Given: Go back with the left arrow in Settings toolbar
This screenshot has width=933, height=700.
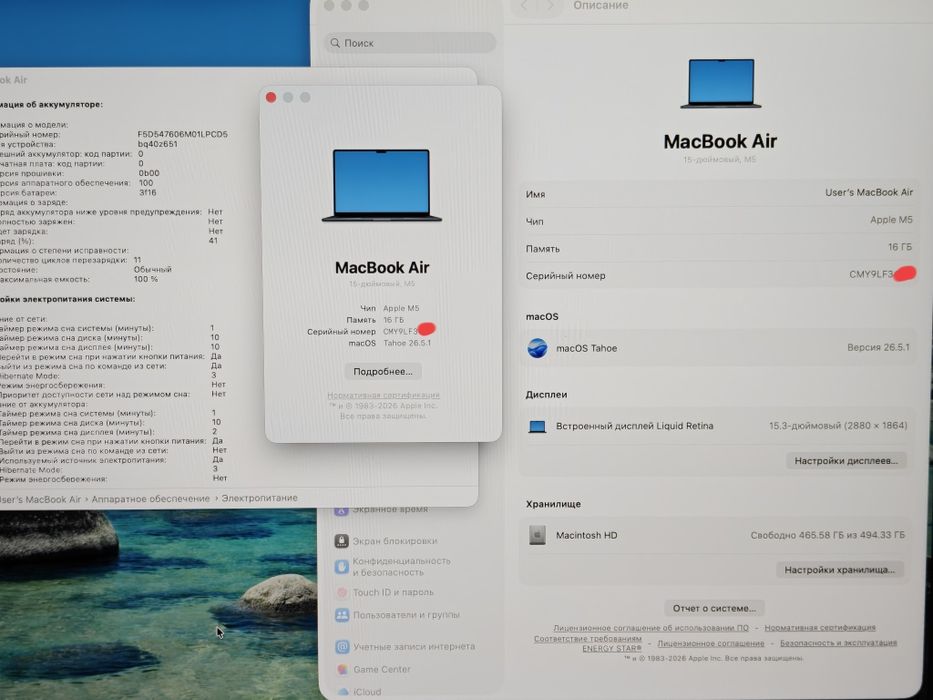Looking at the screenshot, I should tap(524, 5).
